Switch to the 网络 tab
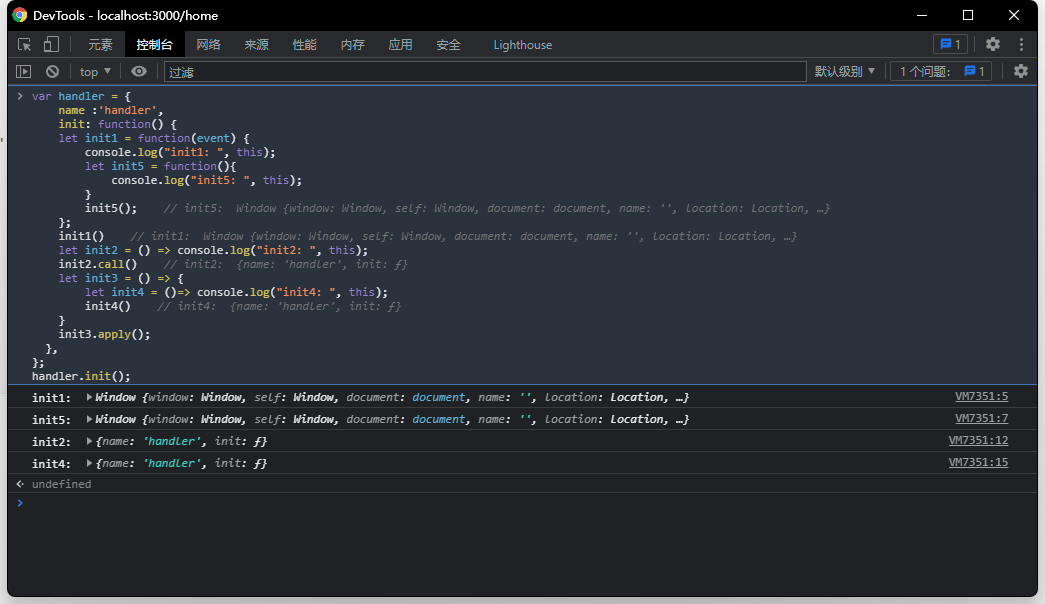This screenshot has height=604, width=1045. [208, 45]
